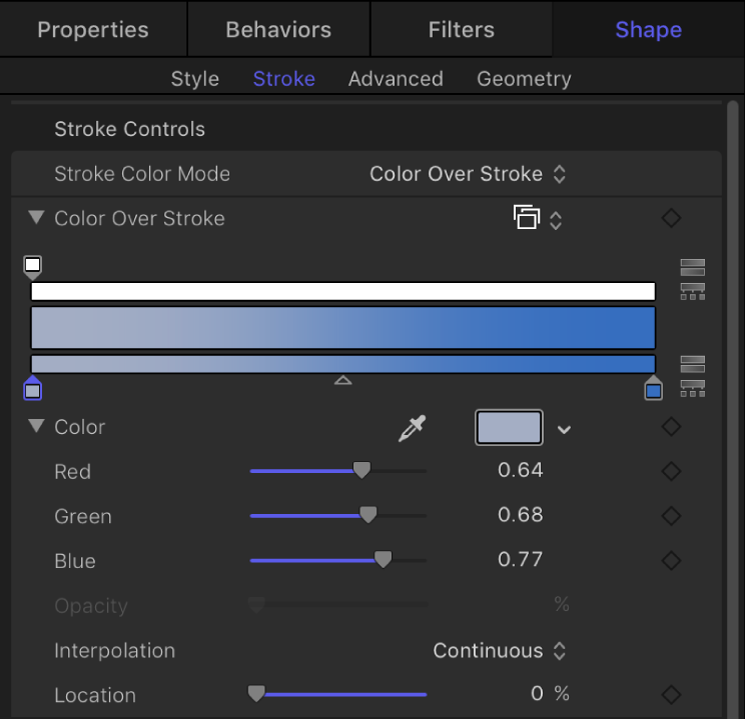Click the Location row keyframe diamond

(672, 694)
